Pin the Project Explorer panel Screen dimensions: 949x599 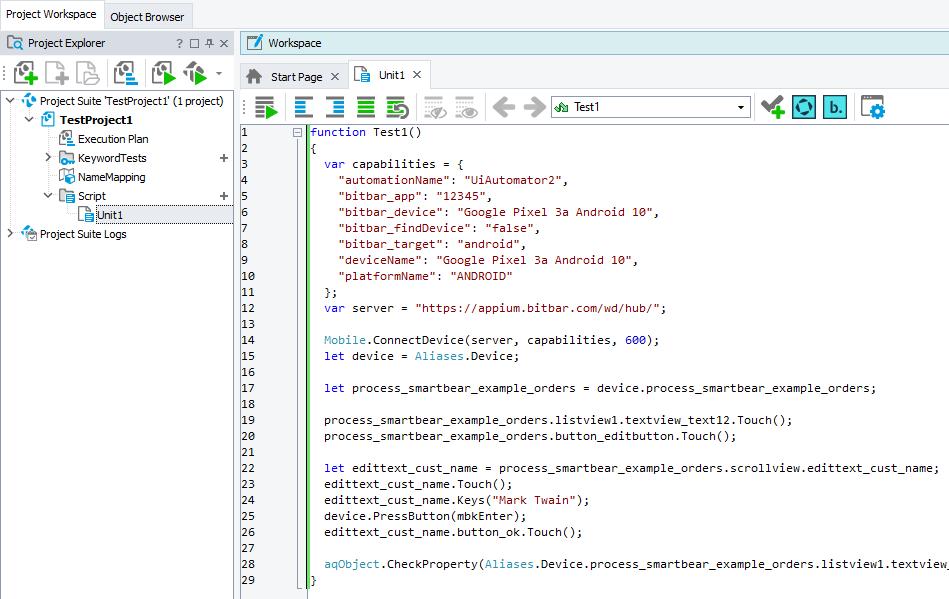tap(209, 44)
